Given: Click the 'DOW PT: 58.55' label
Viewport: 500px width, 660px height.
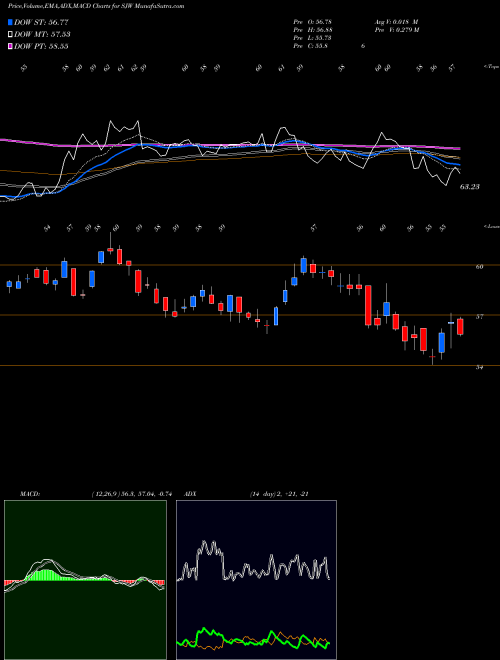Looking at the screenshot, I should [41, 46].
